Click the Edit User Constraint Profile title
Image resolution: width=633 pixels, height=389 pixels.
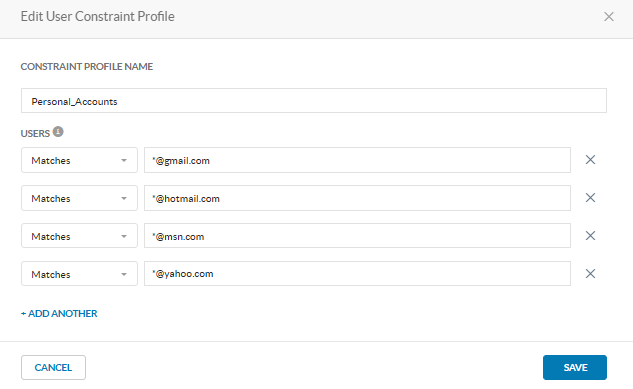(x=98, y=17)
